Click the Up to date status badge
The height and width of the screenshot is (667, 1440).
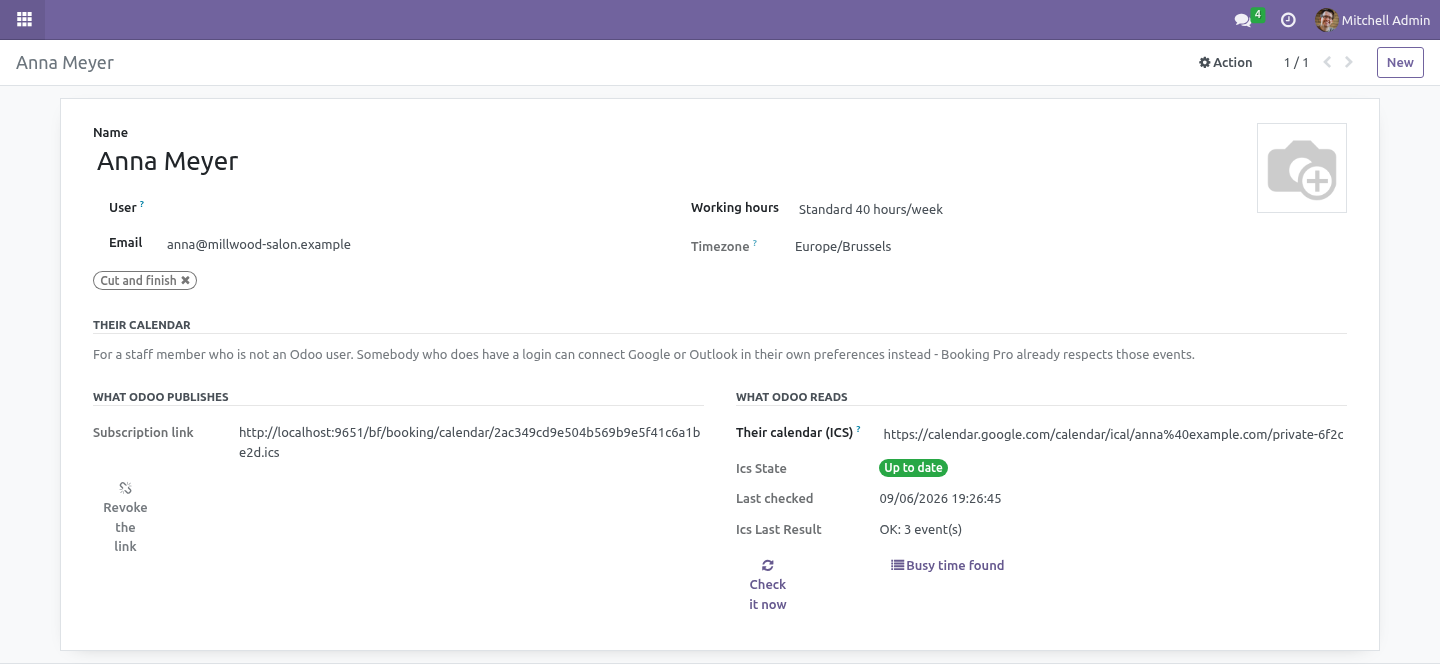pyautogui.click(x=913, y=468)
